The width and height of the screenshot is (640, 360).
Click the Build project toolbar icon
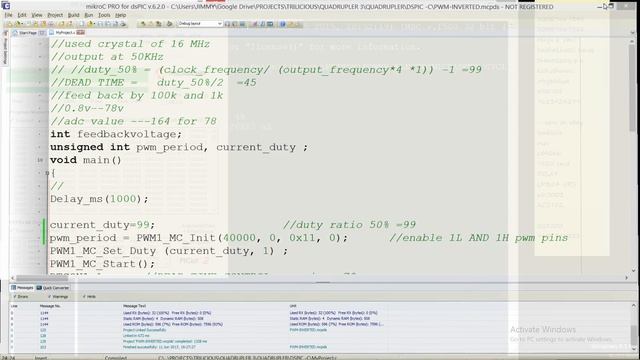pyautogui.click(x=143, y=24)
